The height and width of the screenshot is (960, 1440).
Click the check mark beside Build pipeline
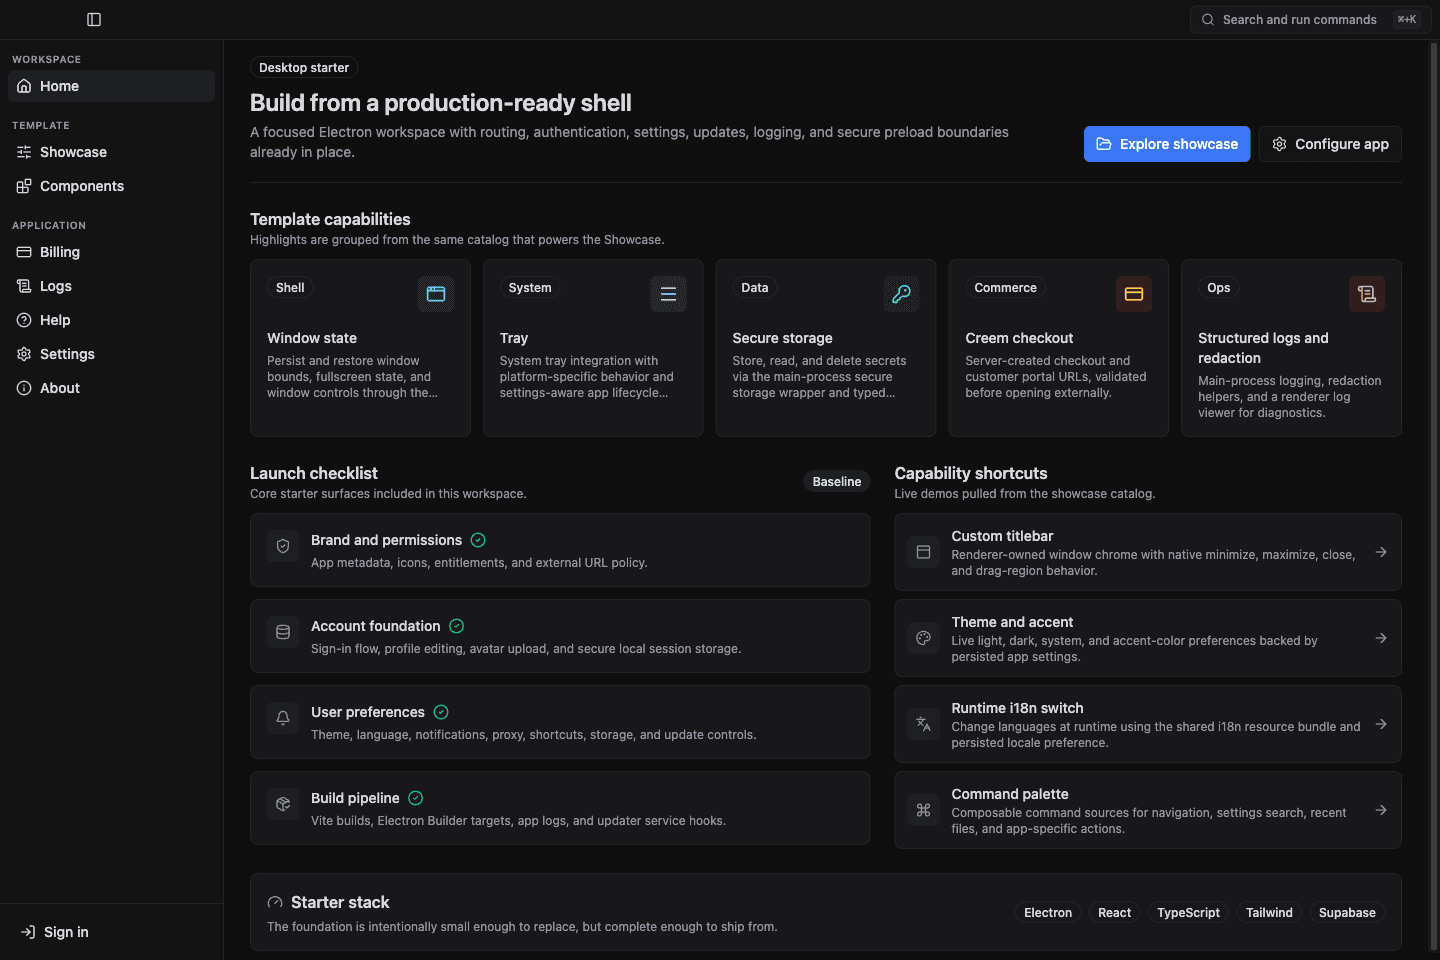(x=416, y=798)
